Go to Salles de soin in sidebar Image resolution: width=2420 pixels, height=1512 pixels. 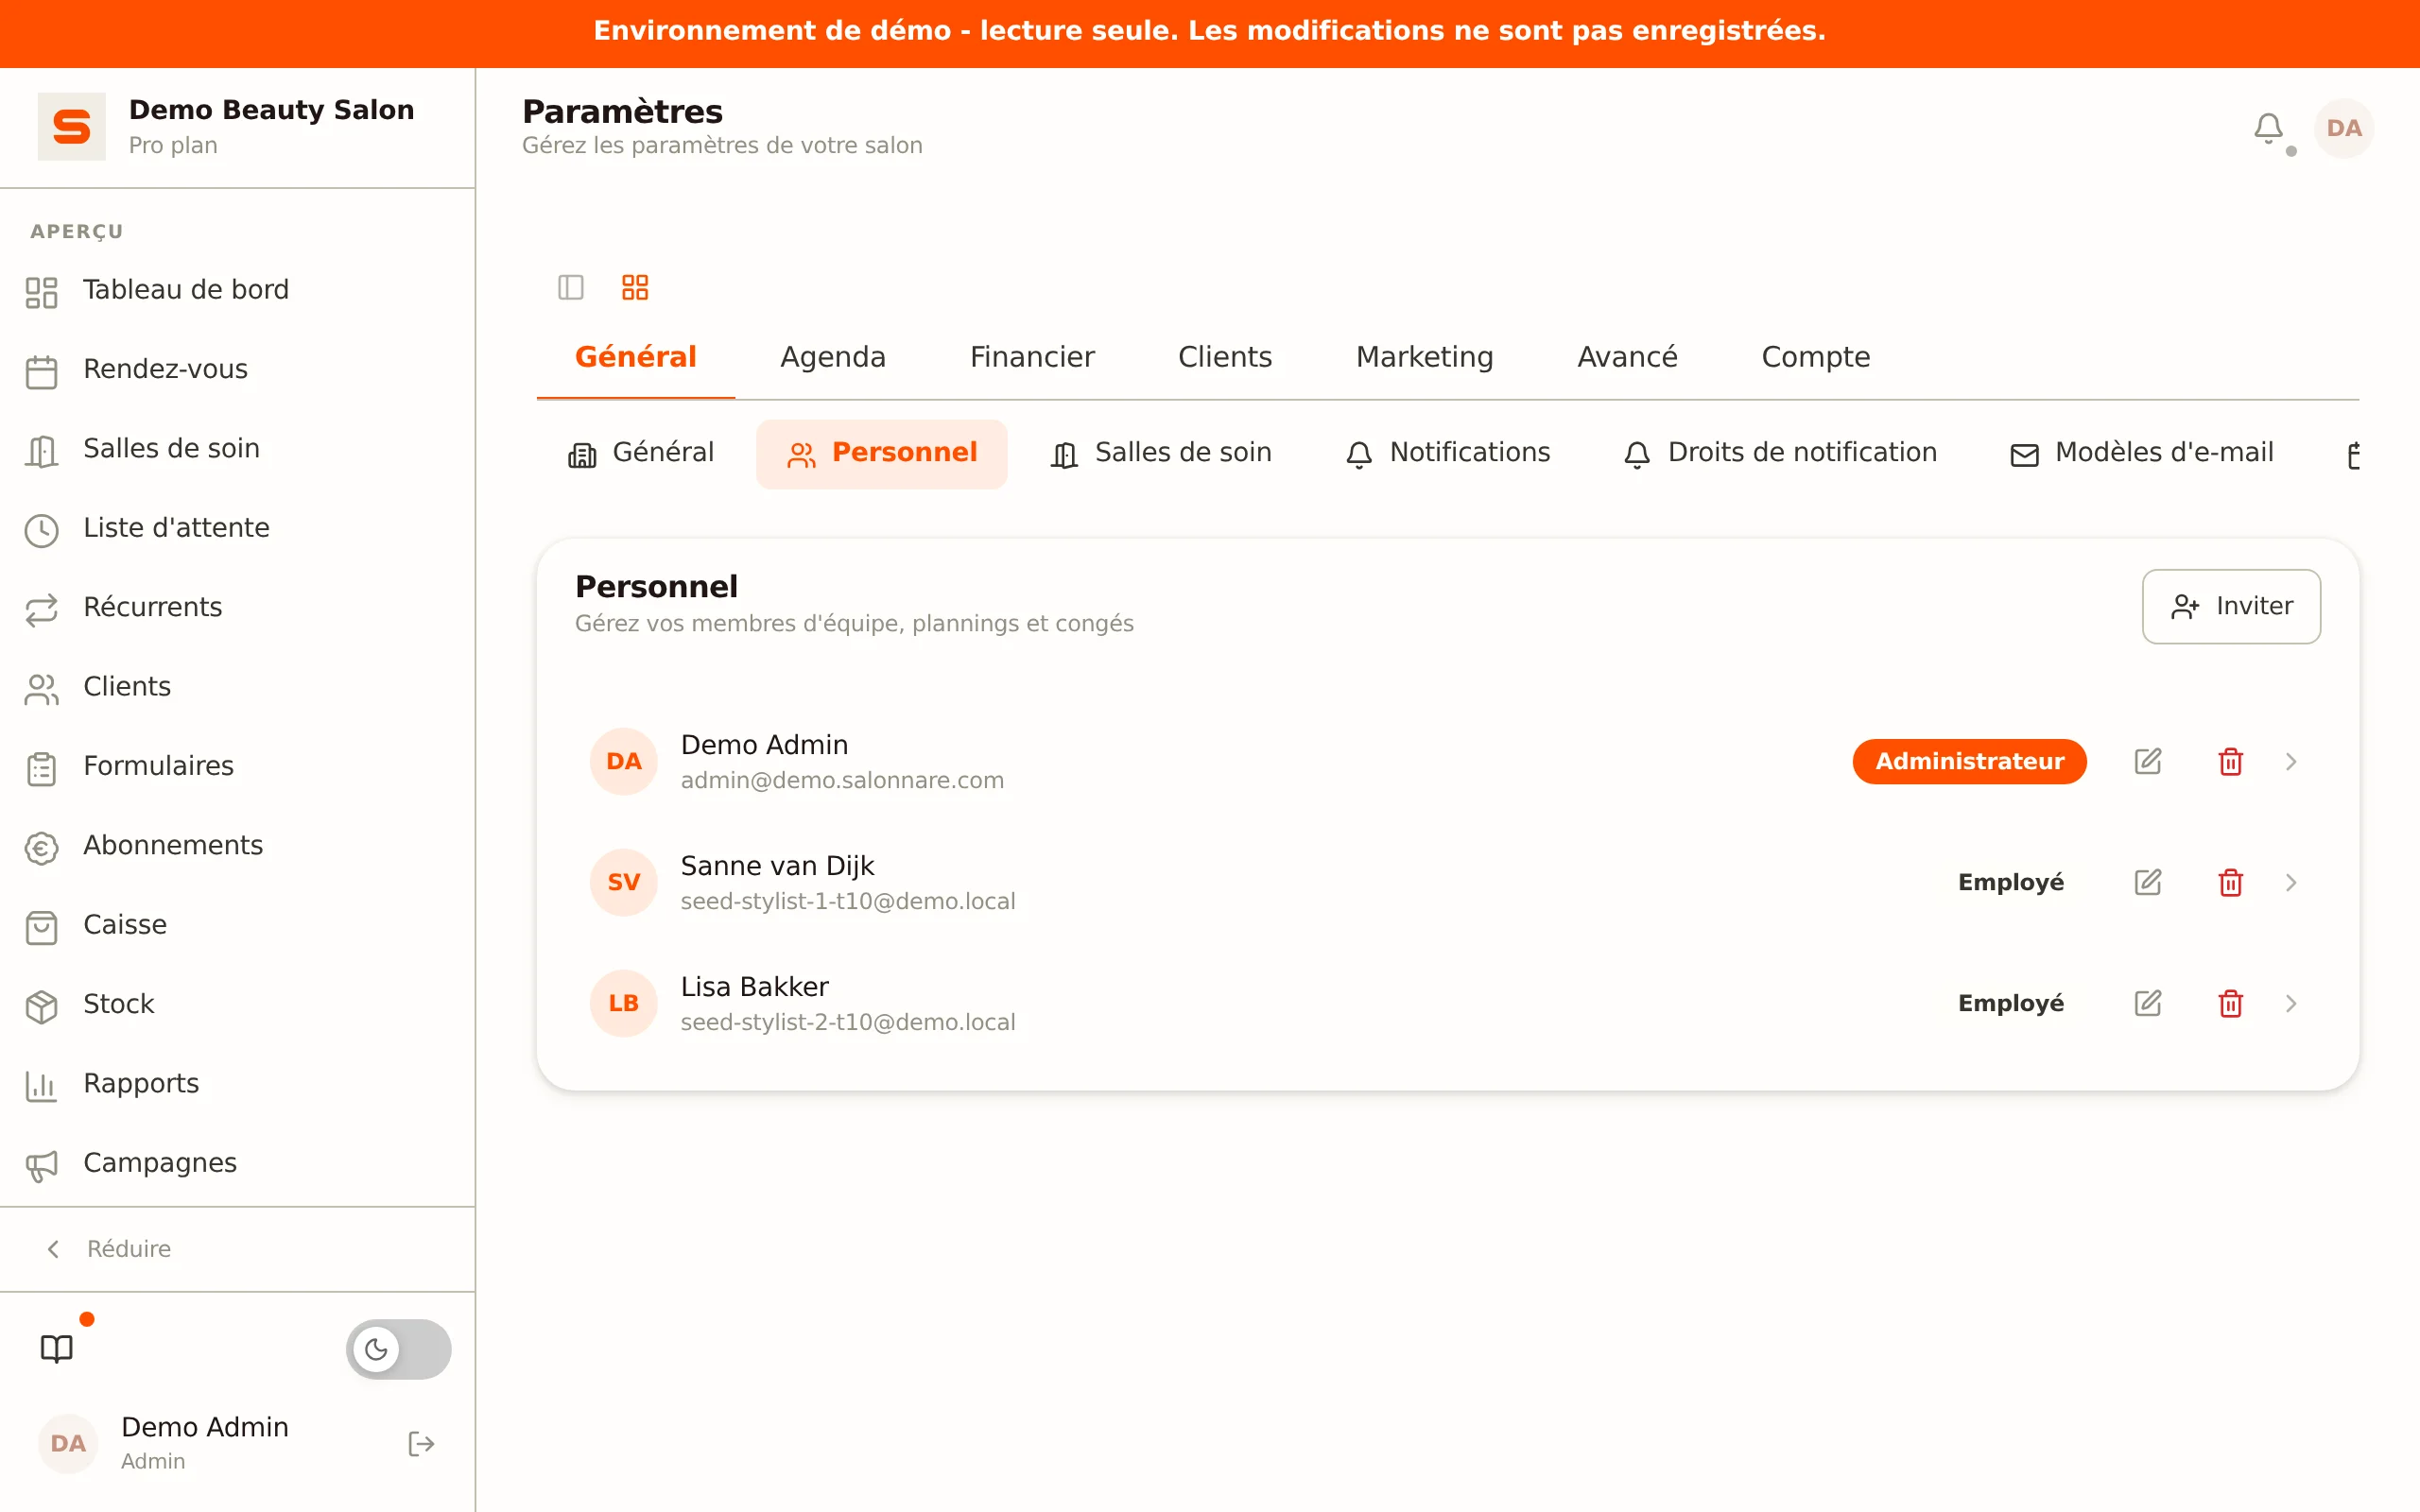click(x=237, y=449)
